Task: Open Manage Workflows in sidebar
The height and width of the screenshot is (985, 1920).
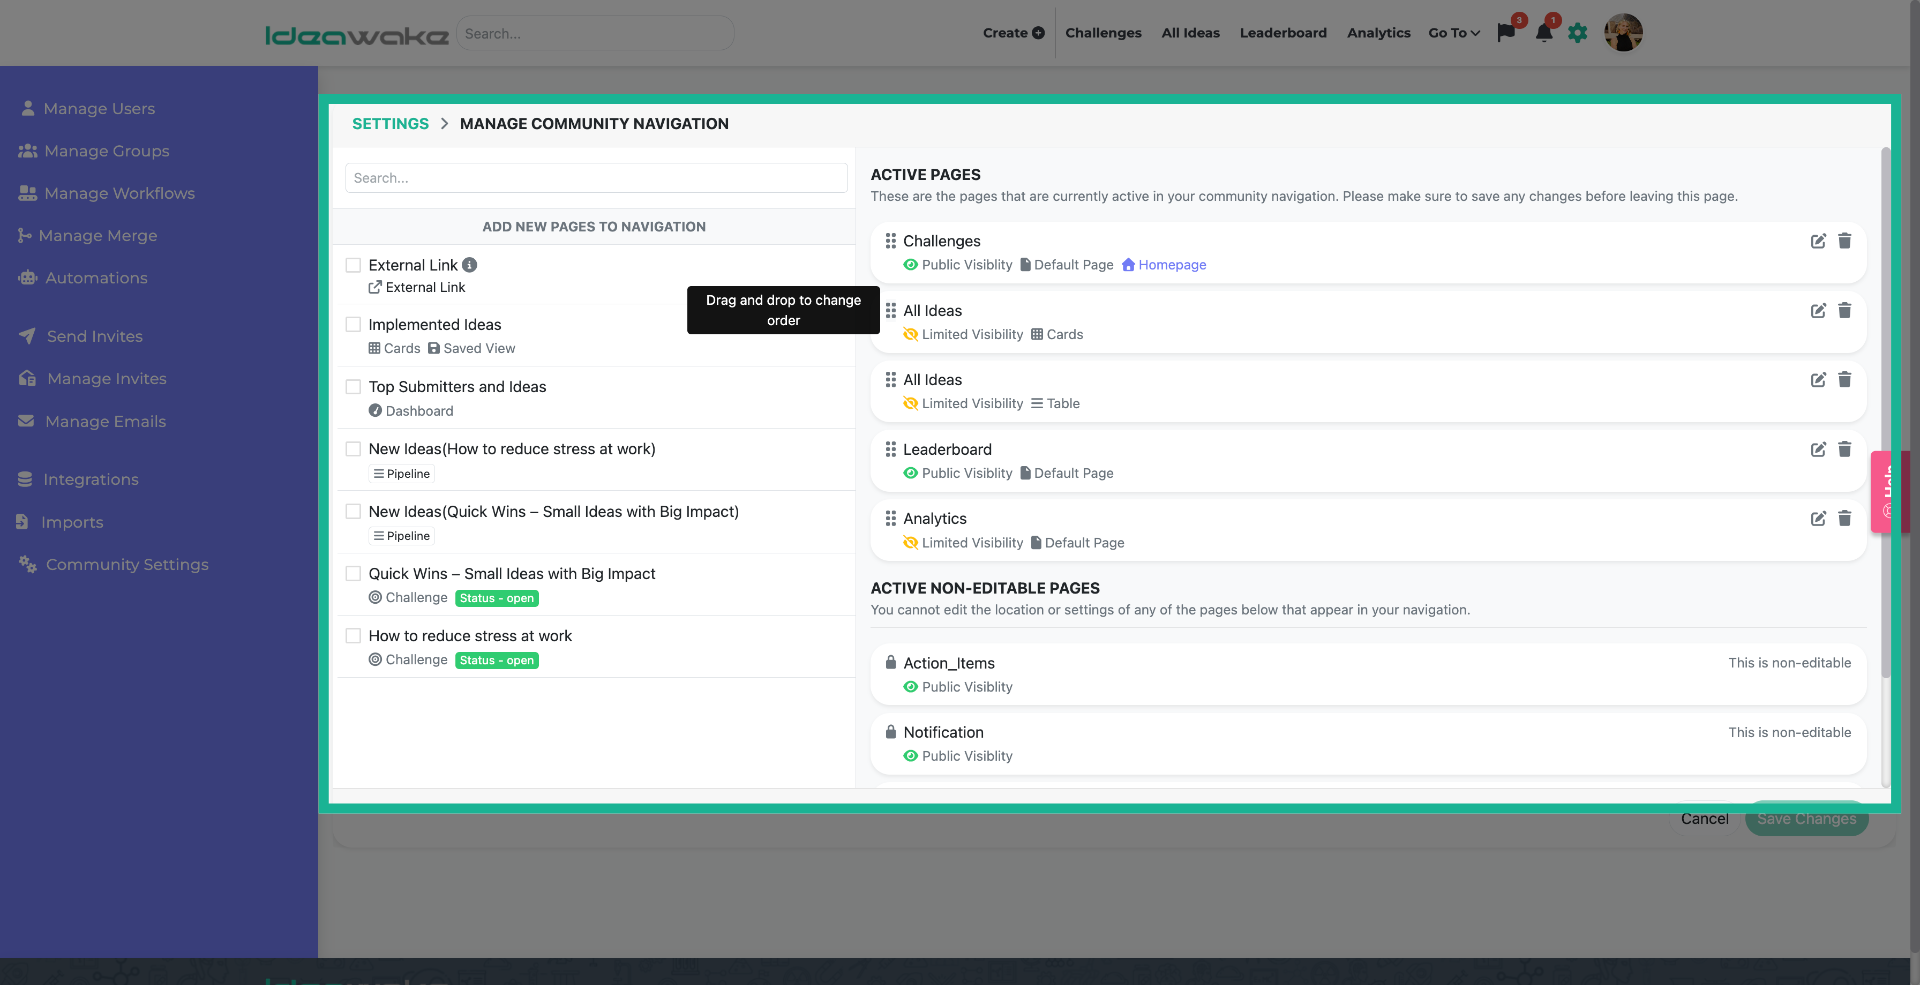Action: (x=107, y=193)
